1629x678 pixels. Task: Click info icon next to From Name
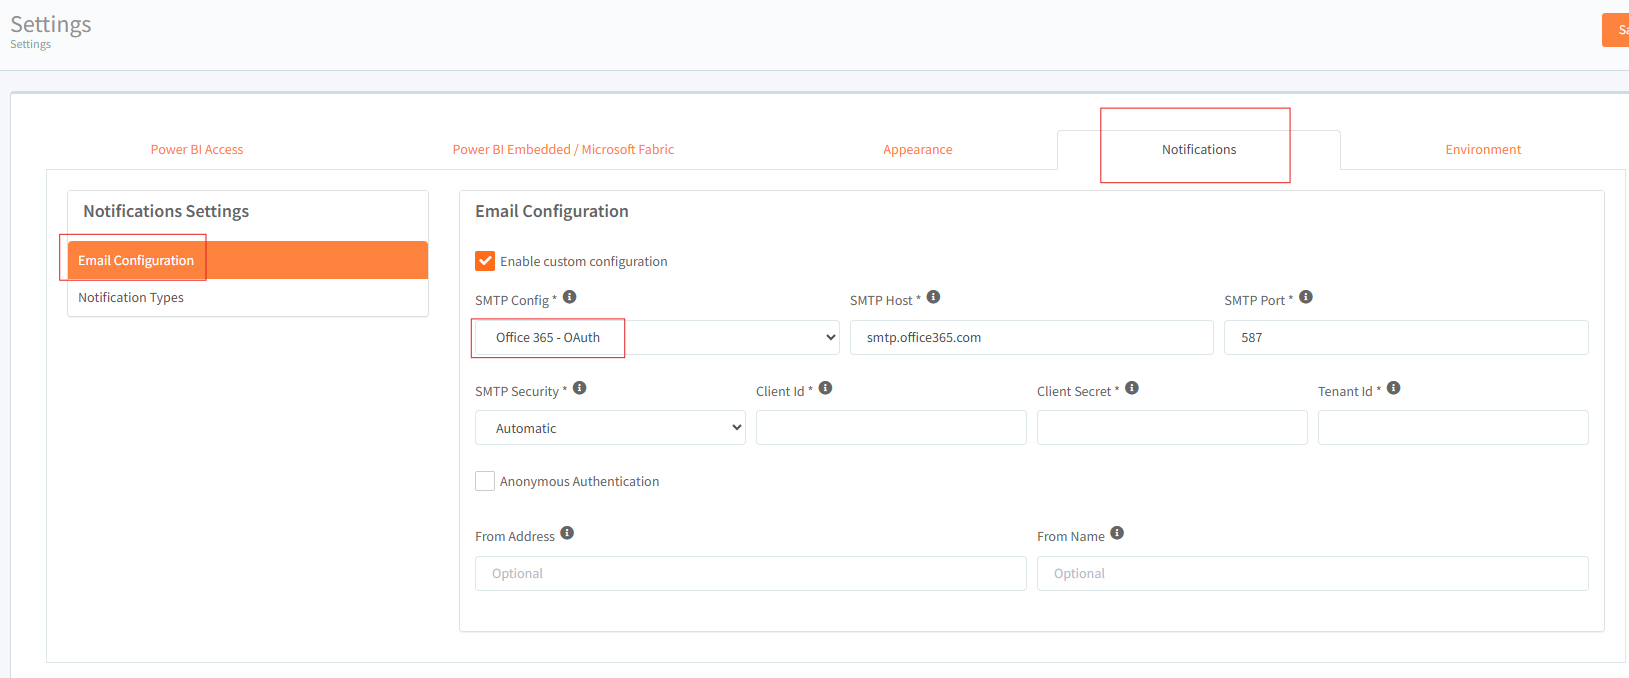pyautogui.click(x=1117, y=533)
